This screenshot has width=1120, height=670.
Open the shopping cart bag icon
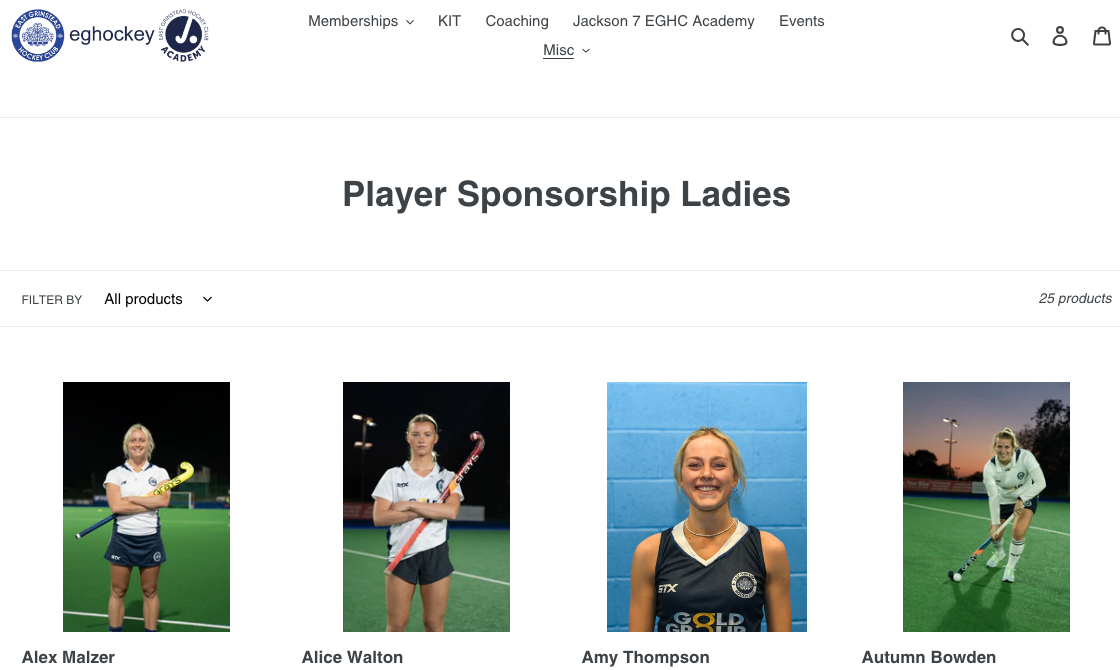(1102, 36)
